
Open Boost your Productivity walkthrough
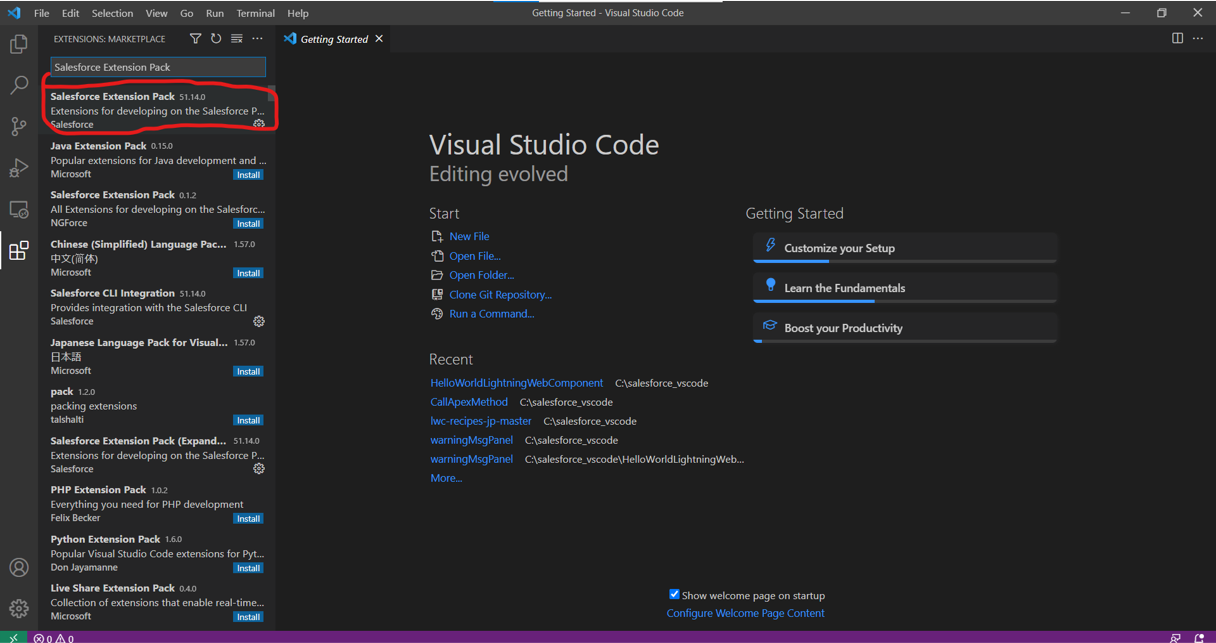click(905, 328)
